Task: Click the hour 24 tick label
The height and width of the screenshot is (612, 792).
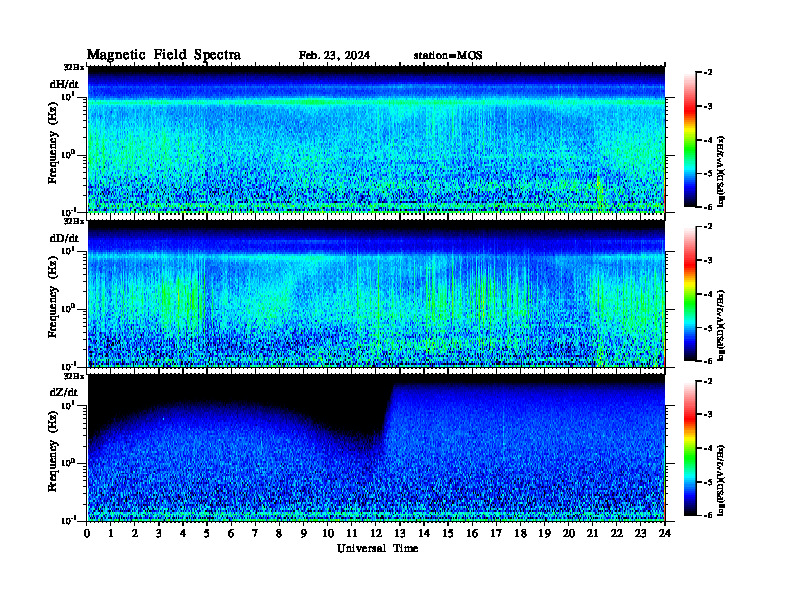Action: [665, 533]
